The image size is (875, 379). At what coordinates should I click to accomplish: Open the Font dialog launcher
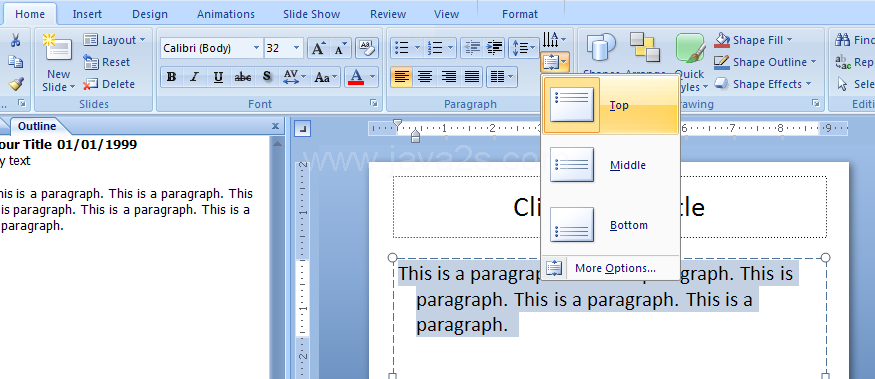pos(374,103)
